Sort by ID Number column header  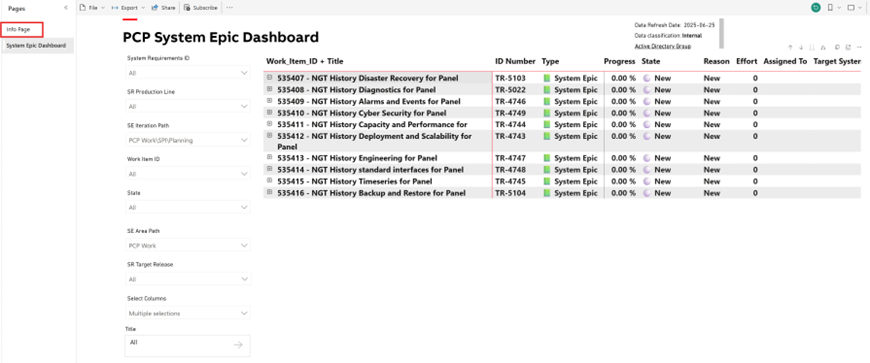[515, 61]
